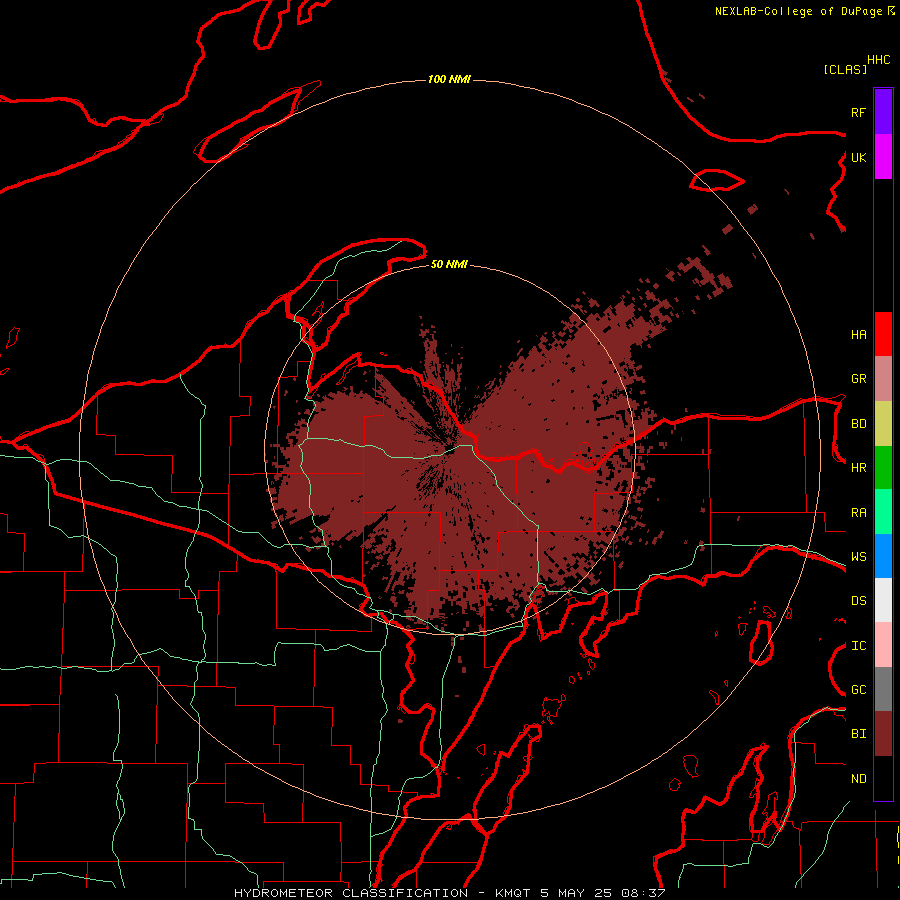The width and height of the screenshot is (900, 900).
Task: Click the KMQT station identifier
Action: click(514, 893)
